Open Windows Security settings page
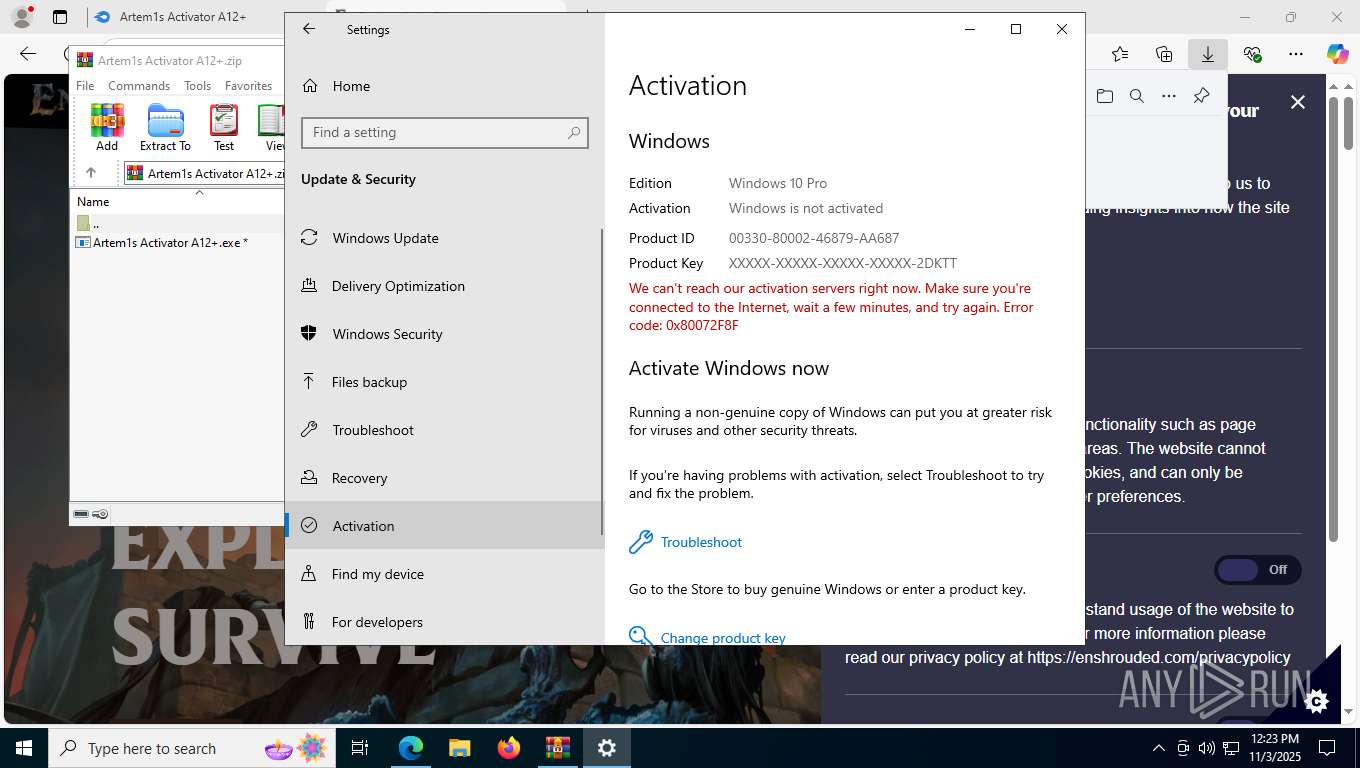1360x768 pixels. (x=445, y=334)
